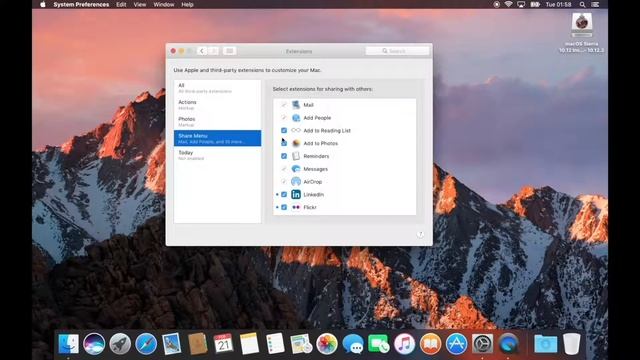Uncheck Add to Reading List extension
640x360 pixels.
click(x=284, y=130)
